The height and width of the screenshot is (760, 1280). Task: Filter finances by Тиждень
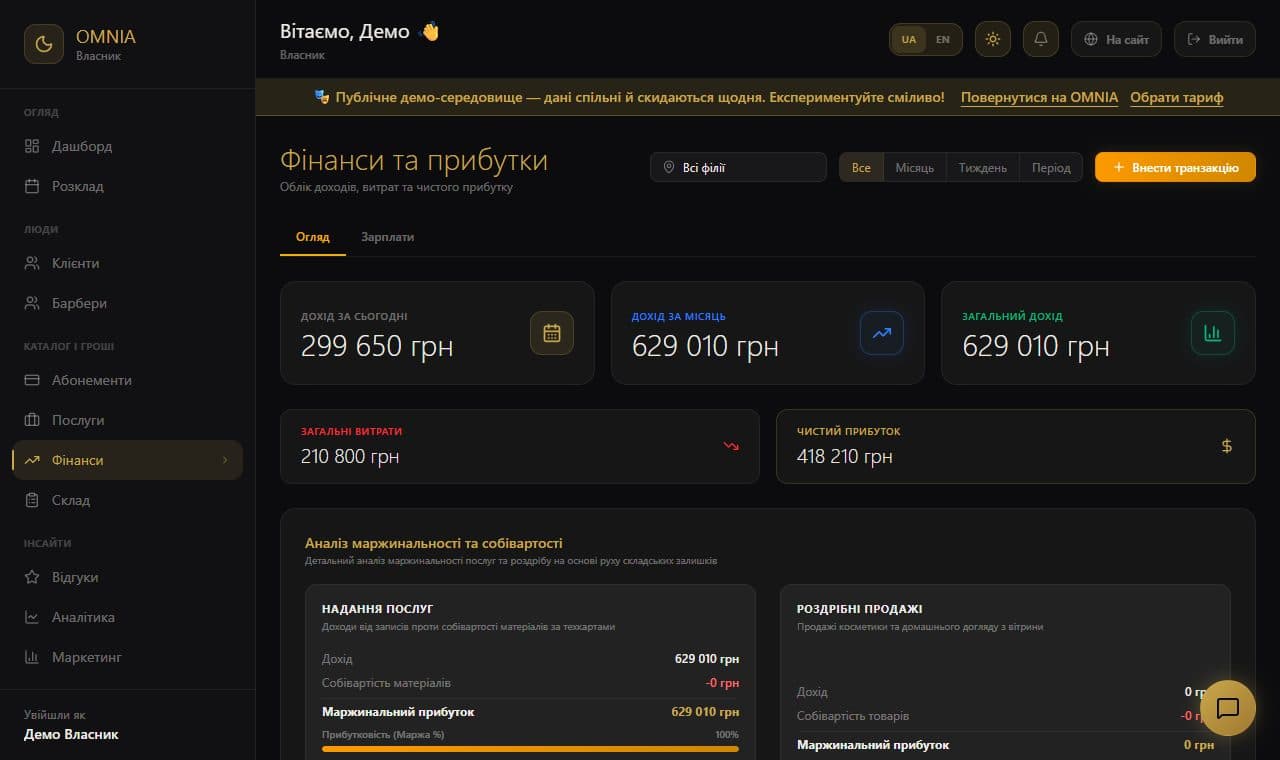click(983, 168)
